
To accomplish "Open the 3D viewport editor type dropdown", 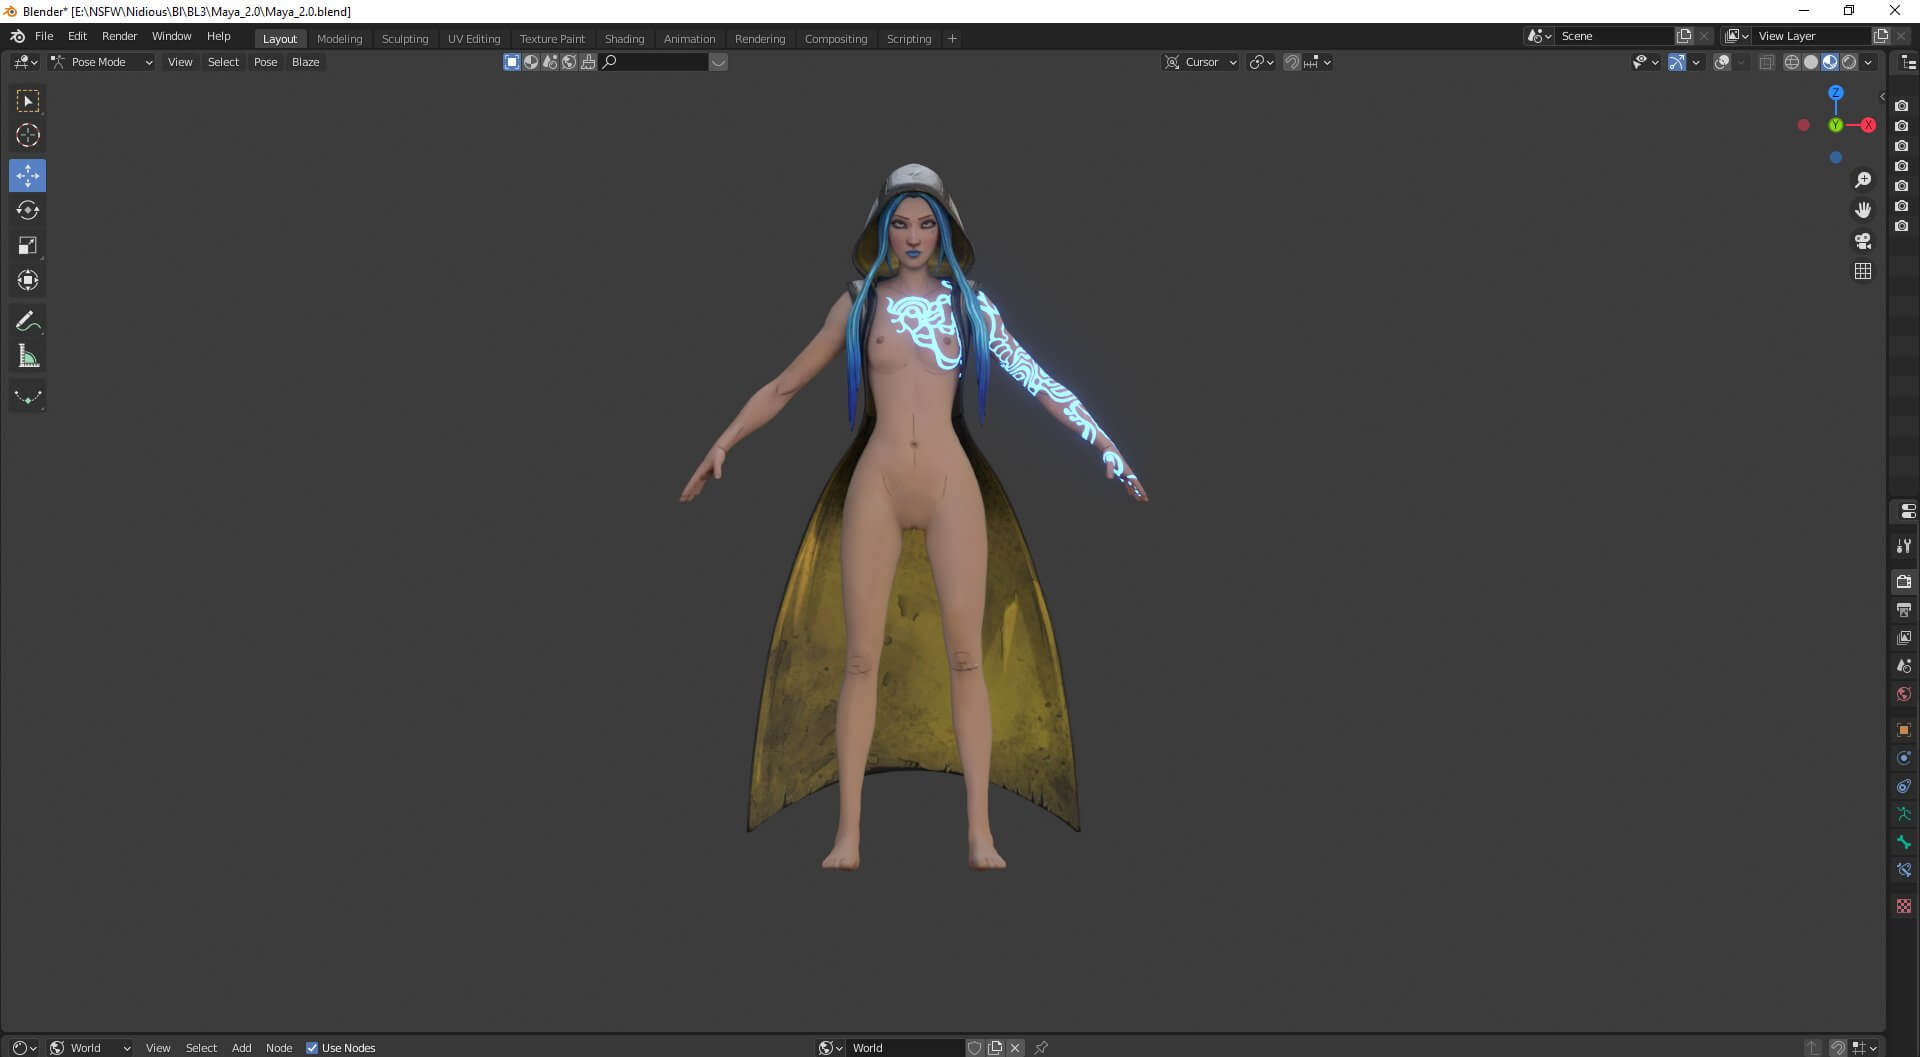I will (25, 62).
